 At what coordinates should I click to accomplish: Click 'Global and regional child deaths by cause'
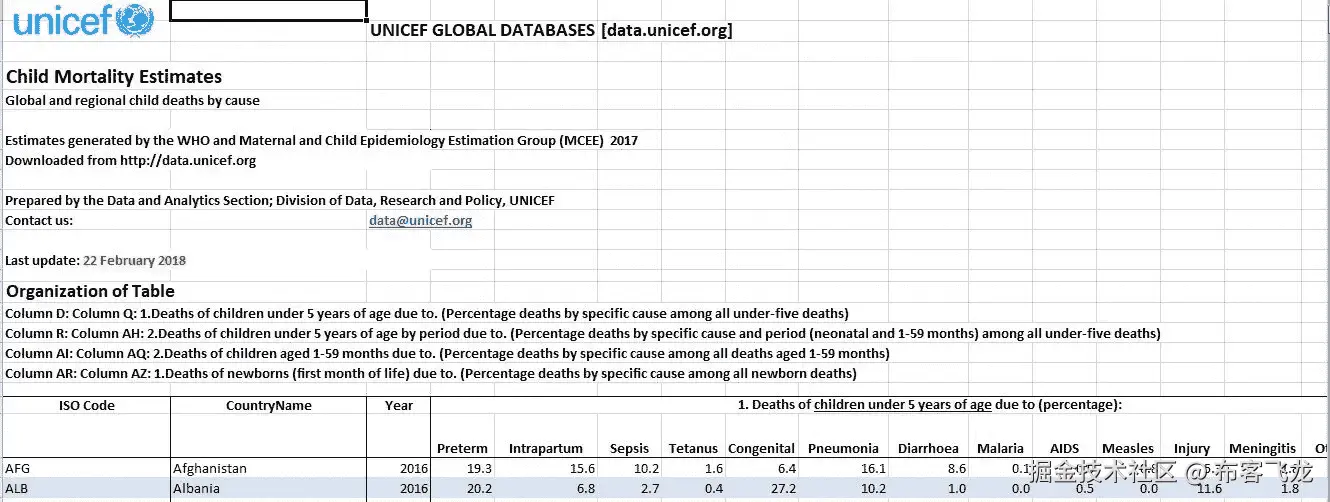pos(132,101)
